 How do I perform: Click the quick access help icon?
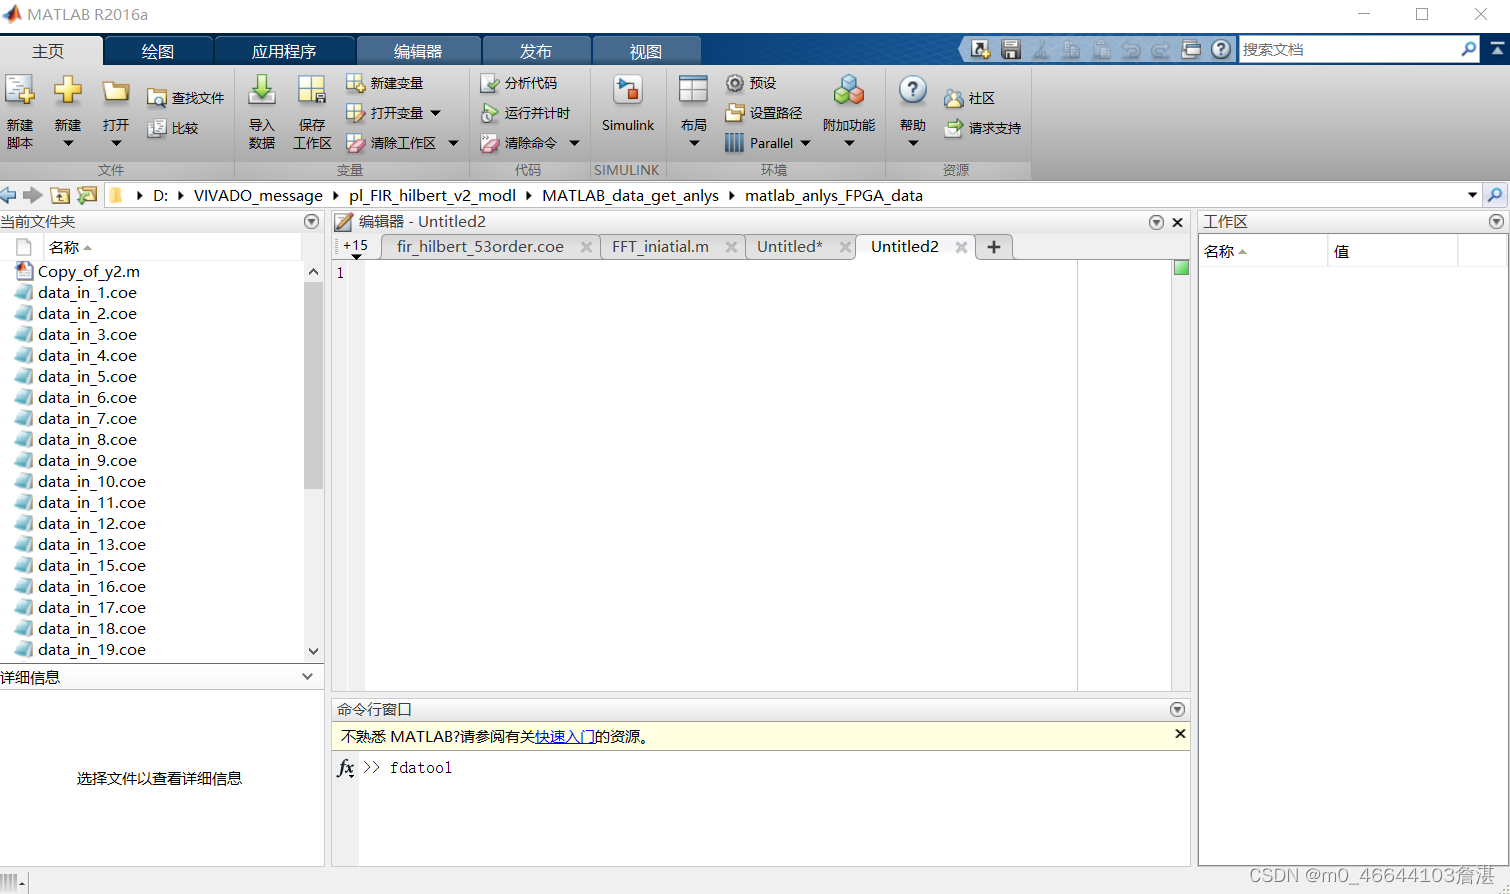tap(1221, 49)
